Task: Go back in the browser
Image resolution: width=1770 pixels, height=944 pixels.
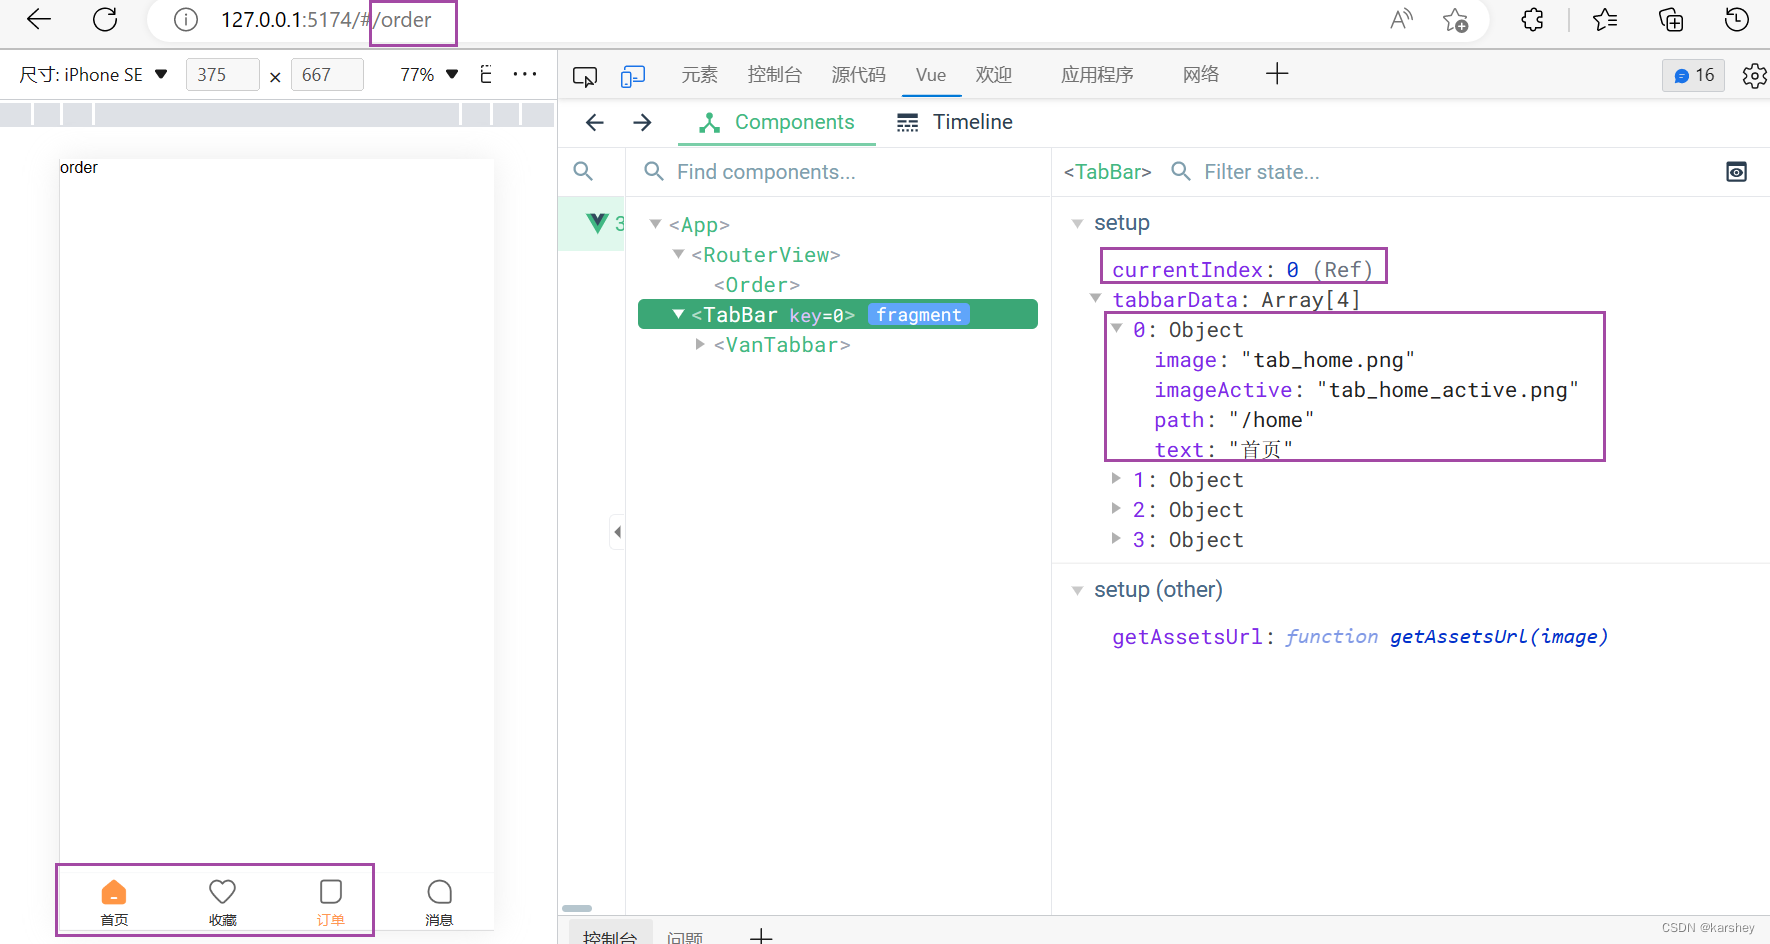Action: (39, 19)
